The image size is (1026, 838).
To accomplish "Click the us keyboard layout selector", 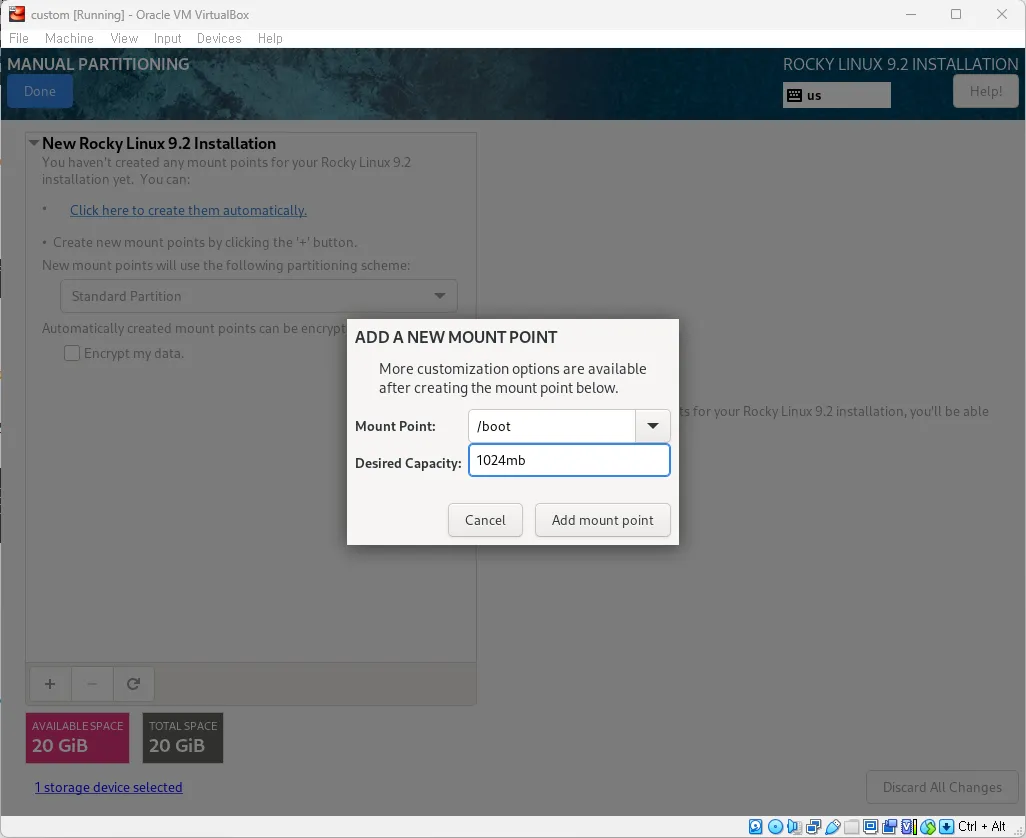I will (x=837, y=95).
